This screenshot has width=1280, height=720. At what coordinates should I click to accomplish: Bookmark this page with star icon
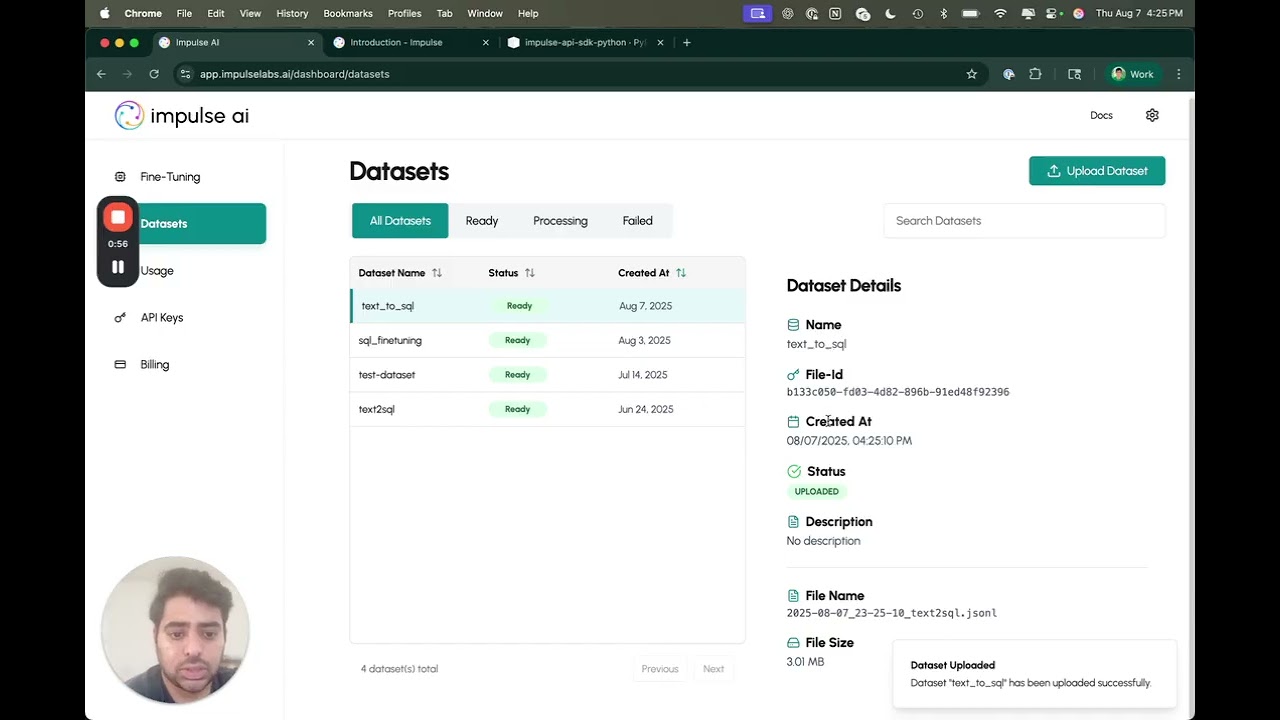(x=971, y=74)
